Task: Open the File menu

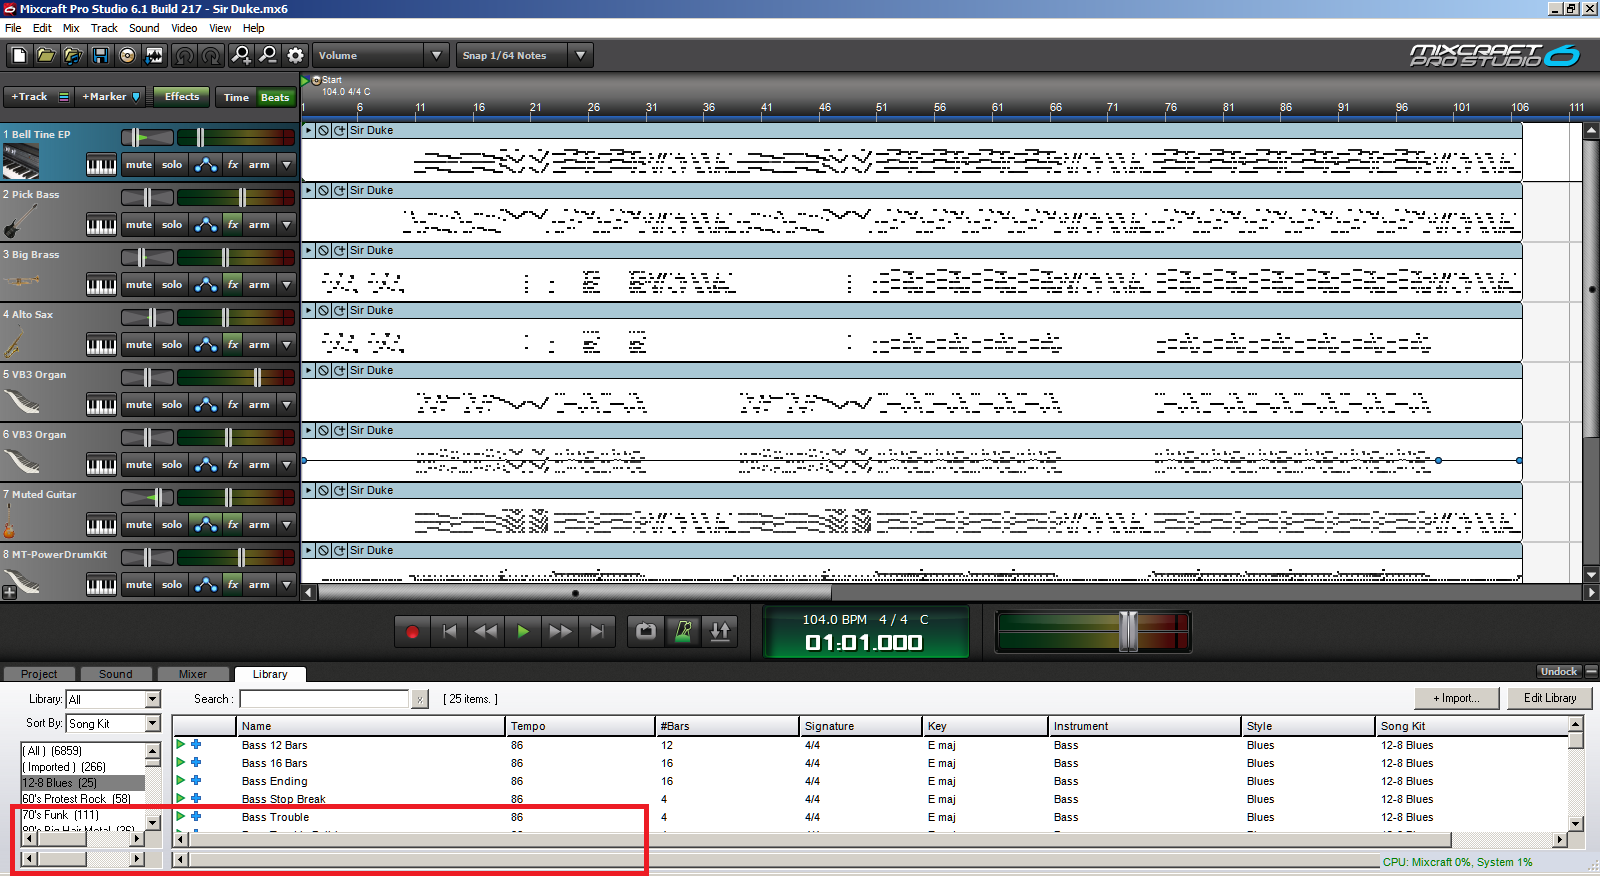Action: [13, 28]
